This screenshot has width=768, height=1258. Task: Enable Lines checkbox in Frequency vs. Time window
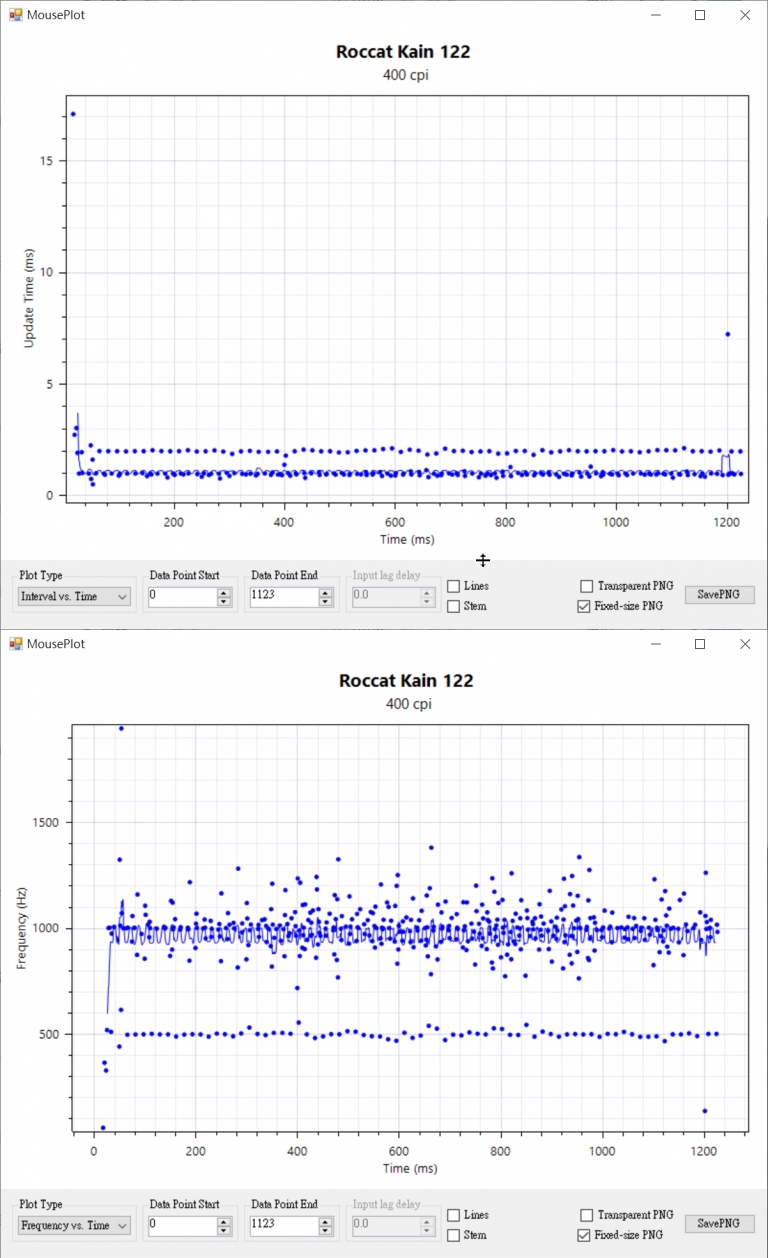click(x=454, y=1215)
